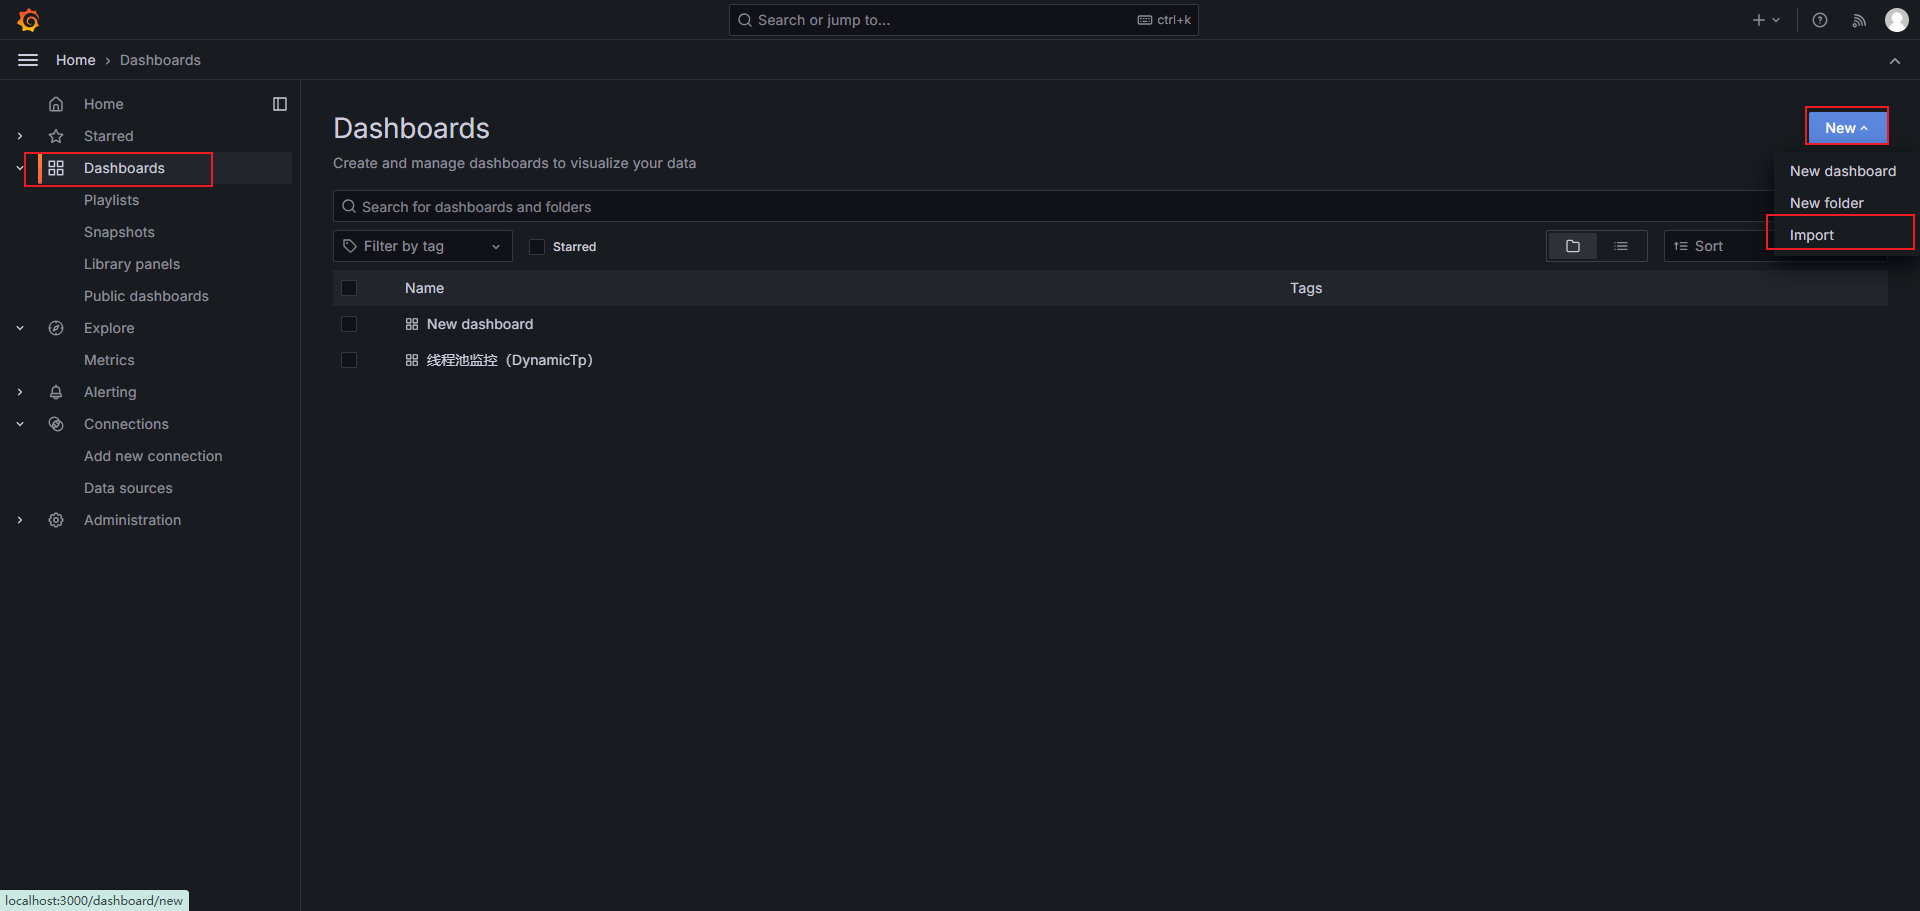Open Metrics in the sidebar
The height and width of the screenshot is (911, 1920).
[x=109, y=360]
